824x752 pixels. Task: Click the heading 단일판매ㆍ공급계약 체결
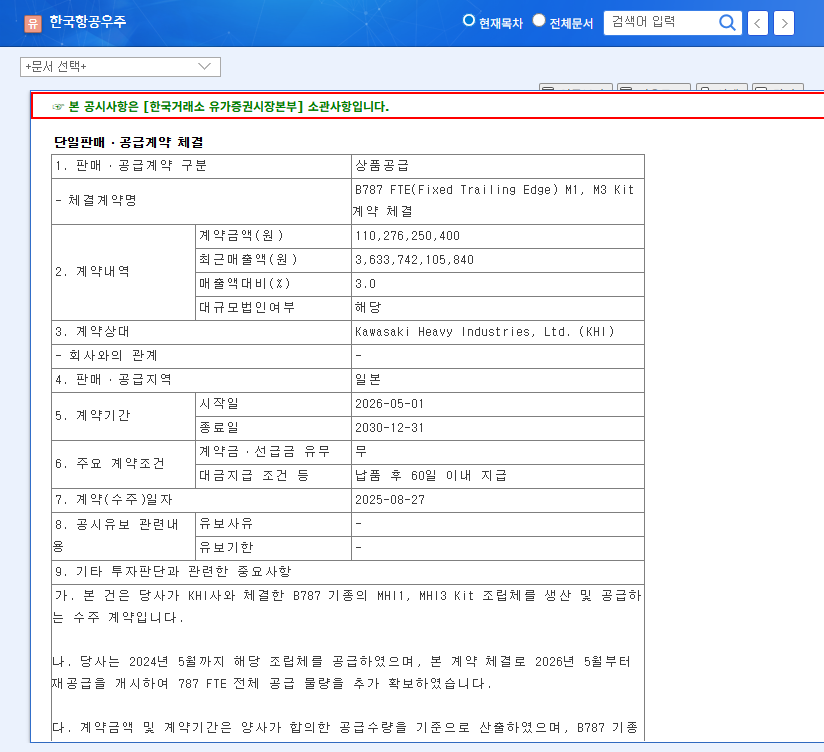point(129,142)
